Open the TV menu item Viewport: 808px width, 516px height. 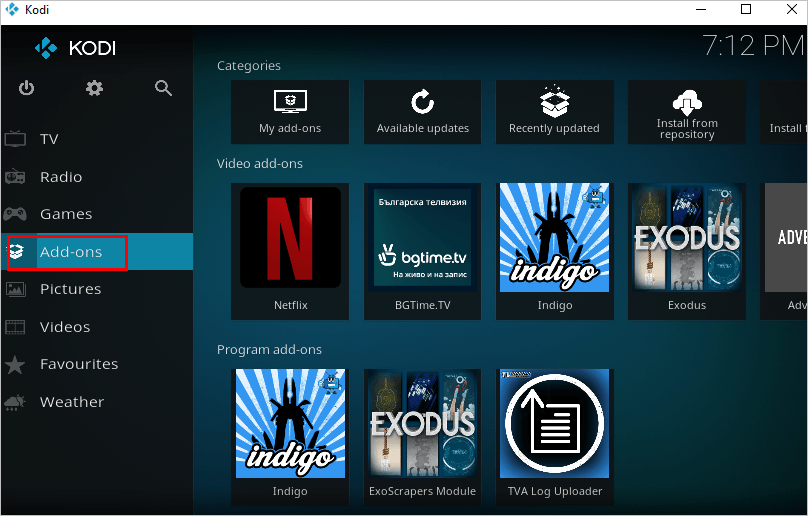(x=97, y=139)
